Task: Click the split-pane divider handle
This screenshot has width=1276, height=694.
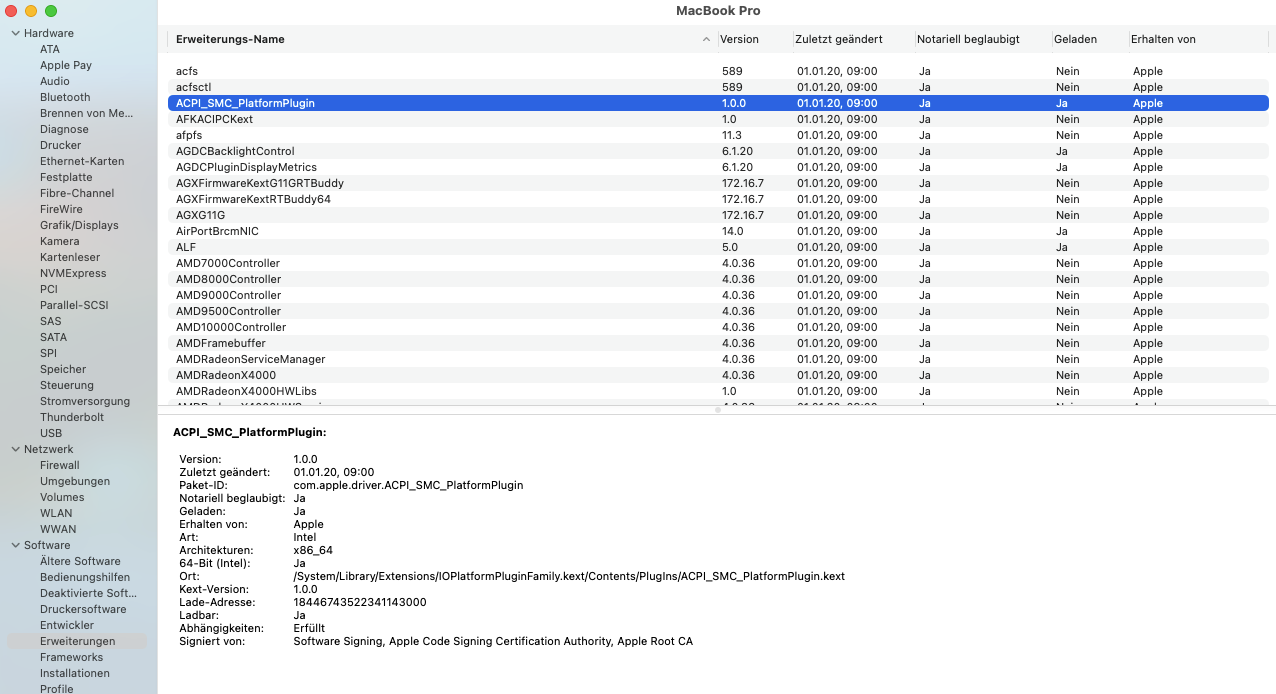Action: click(x=717, y=410)
